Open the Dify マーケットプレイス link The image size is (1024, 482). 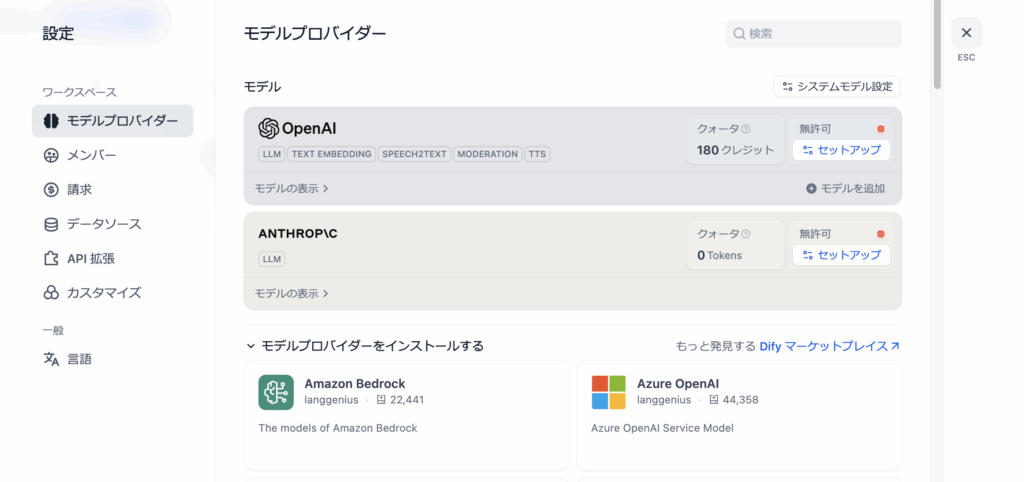829,346
